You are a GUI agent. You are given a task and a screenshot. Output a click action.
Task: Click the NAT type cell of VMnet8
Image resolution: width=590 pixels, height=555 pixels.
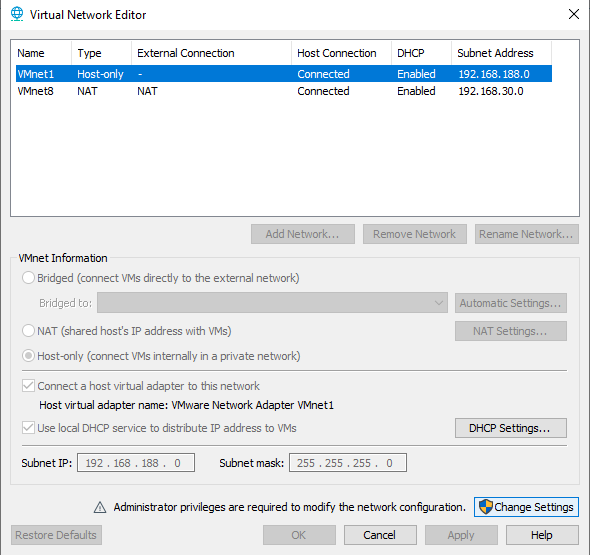point(87,91)
